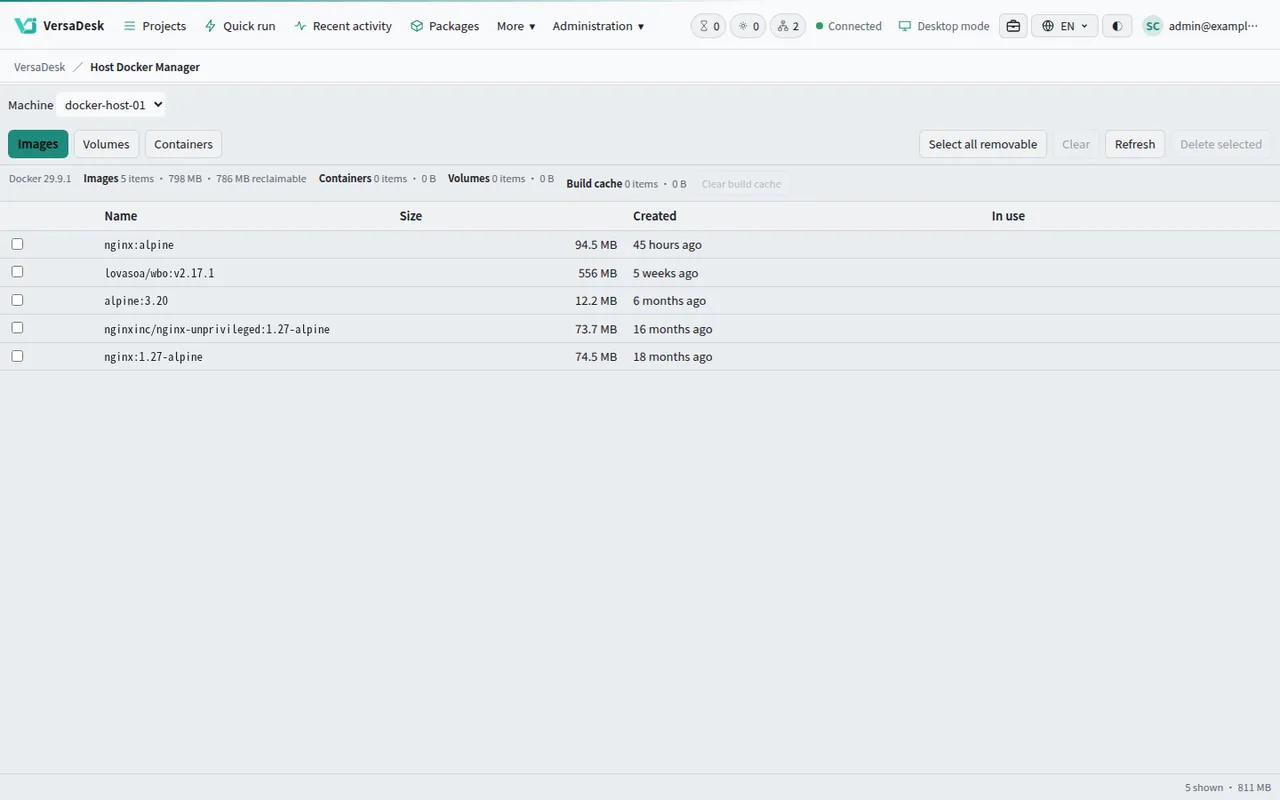Viewport: 1280px width, 800px height.
Task: Open the EN language dropdown
Action: [x=1065, y=26]
